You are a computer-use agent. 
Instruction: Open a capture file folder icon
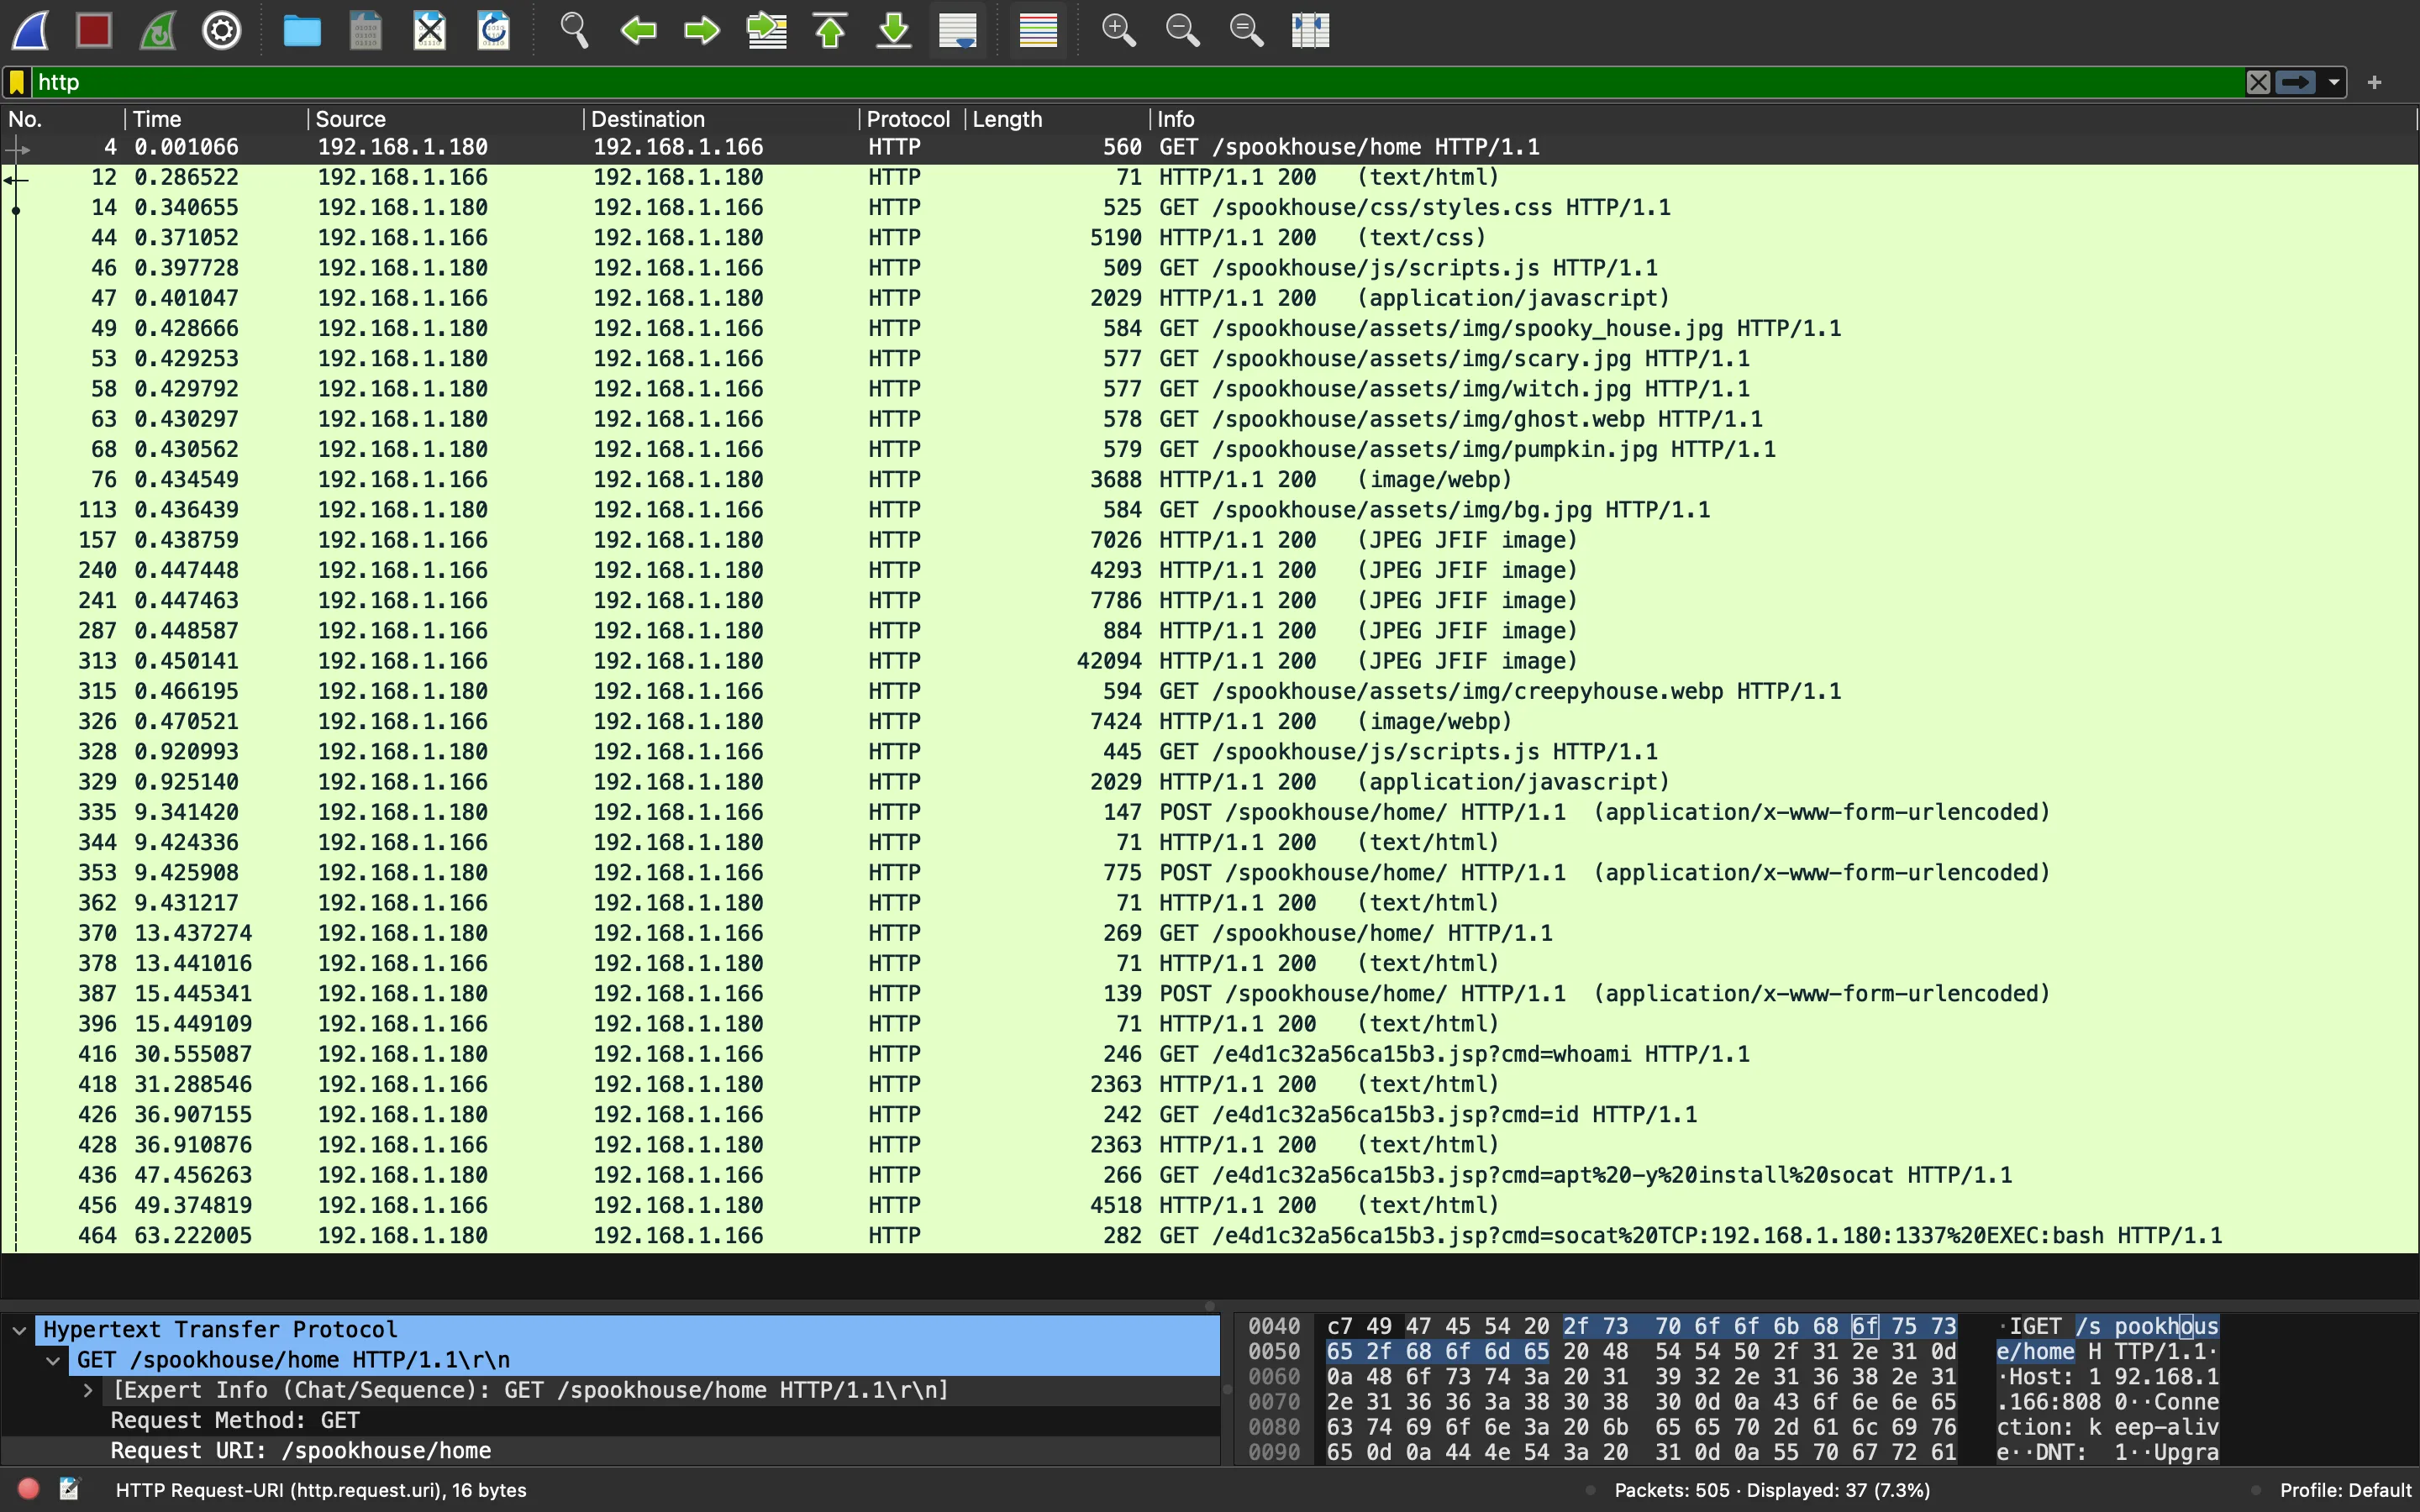pyautogui.click(x=302, y=30)
